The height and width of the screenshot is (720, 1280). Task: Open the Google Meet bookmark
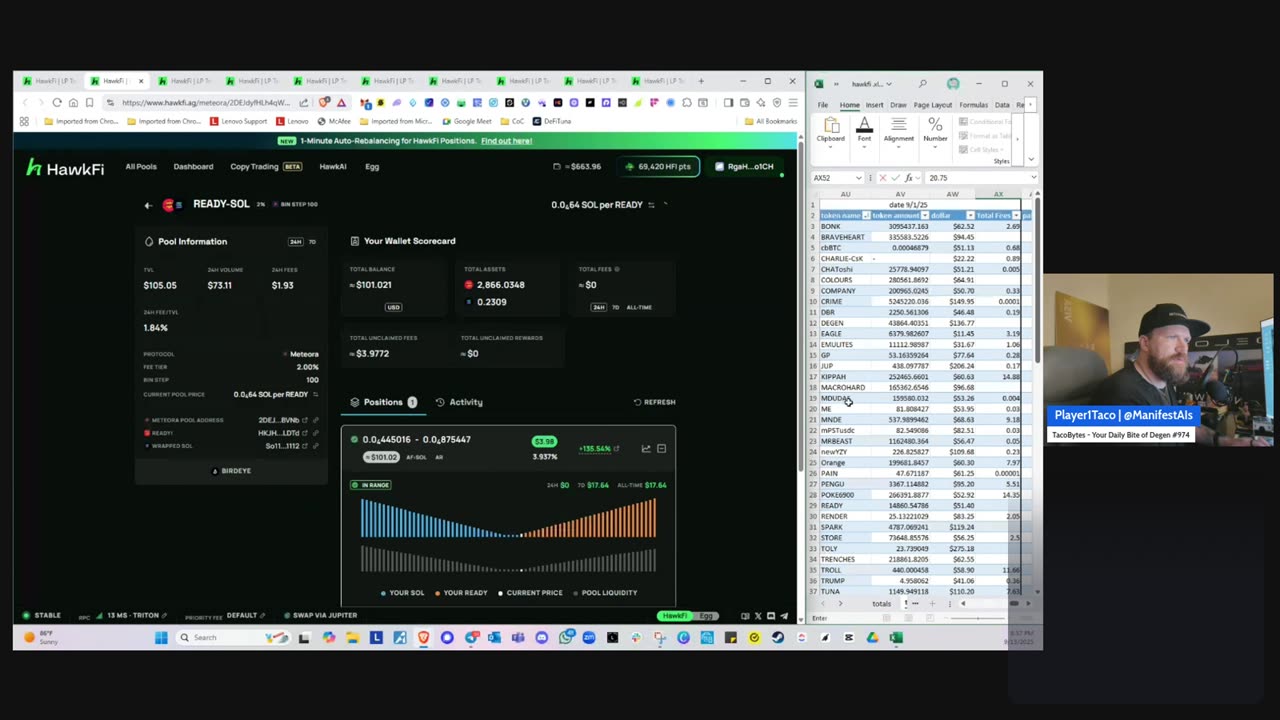(466, 121)
